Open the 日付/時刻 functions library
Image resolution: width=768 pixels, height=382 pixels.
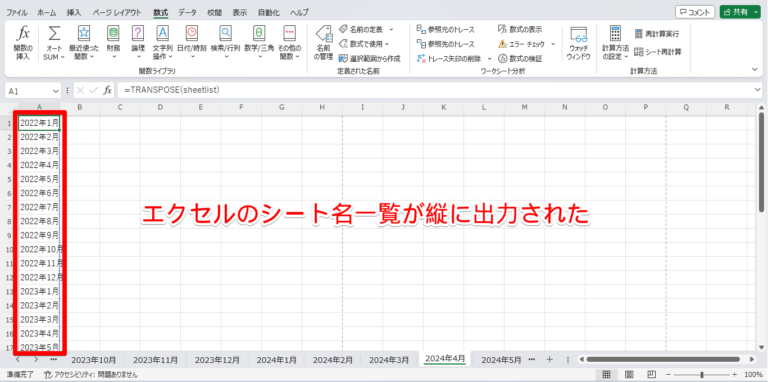coord(192,43)
